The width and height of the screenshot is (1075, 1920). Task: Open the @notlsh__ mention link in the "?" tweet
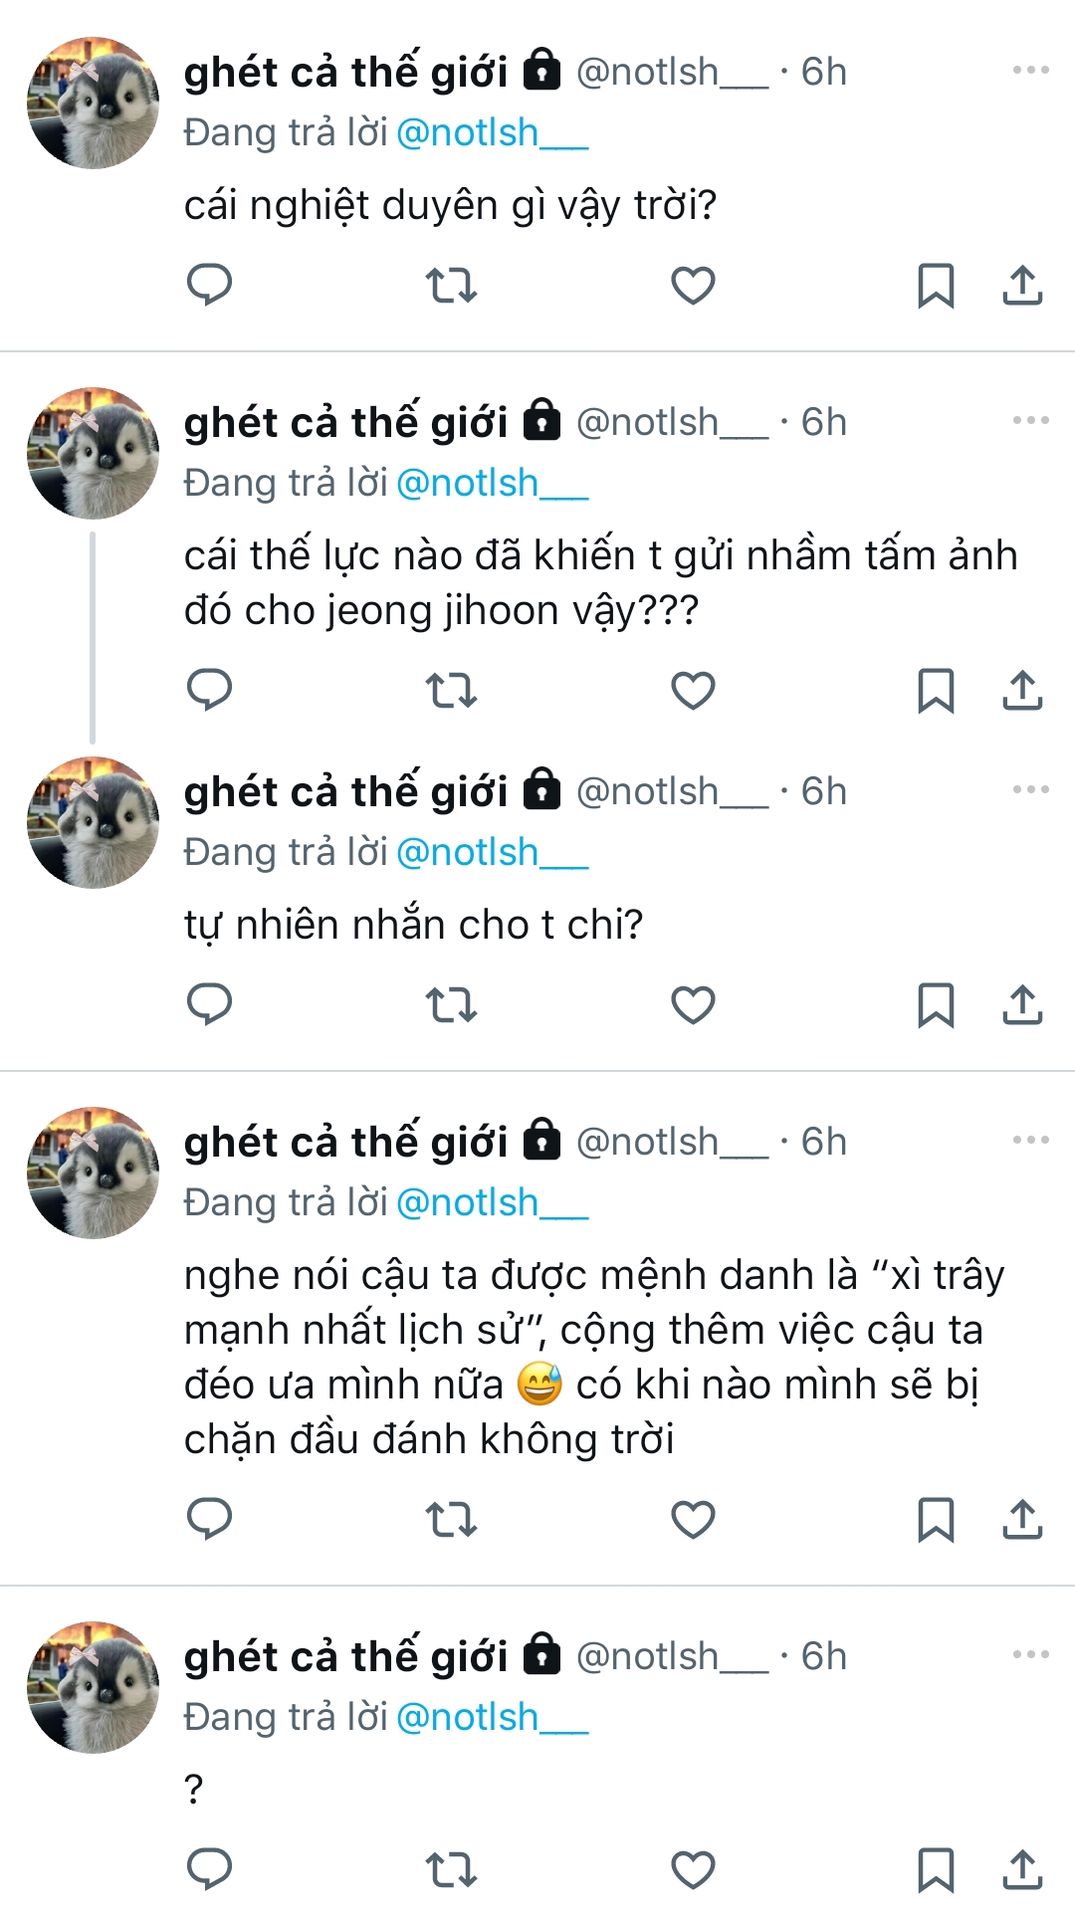[x=492, y=1717]
